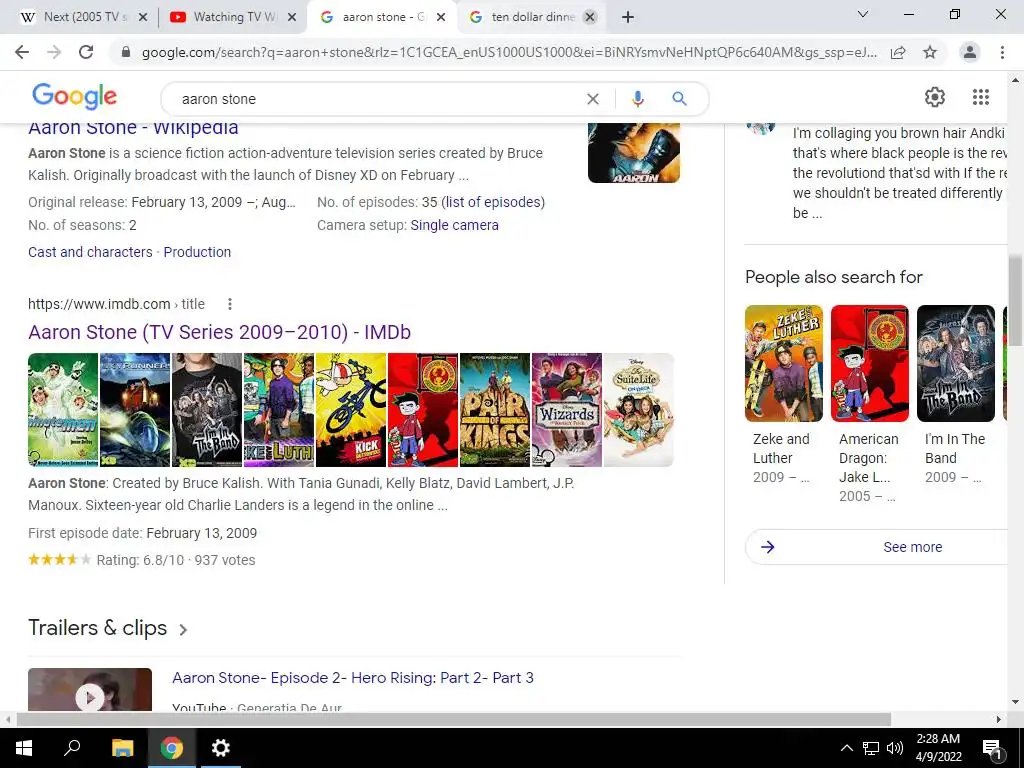Open the taskbar clock and date

click(x=938, y=748)
